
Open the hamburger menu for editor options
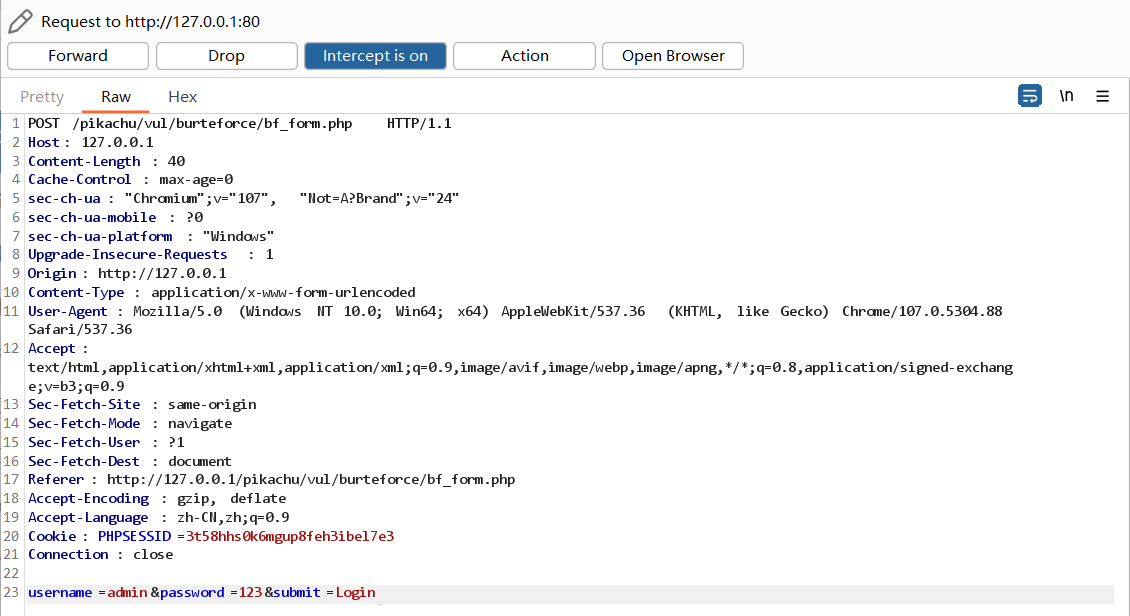click(1102, 96)
